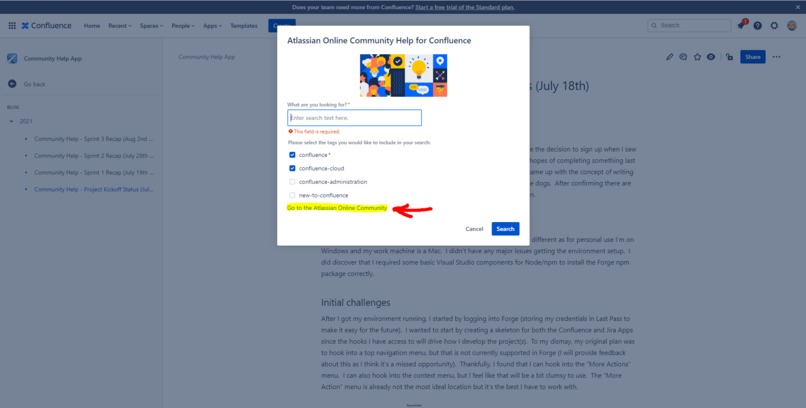The width and height of the screenshot is (806, 408).
Task: Dismiss the free trial banner
Action: coord(798,7)
